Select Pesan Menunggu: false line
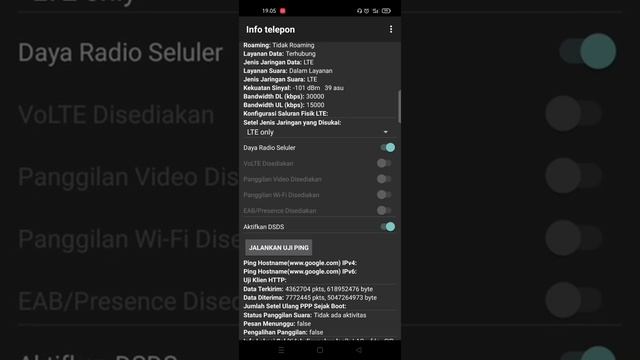Viewport: 640px width, 360px height. pyautogui.click(x=277, y=324)
